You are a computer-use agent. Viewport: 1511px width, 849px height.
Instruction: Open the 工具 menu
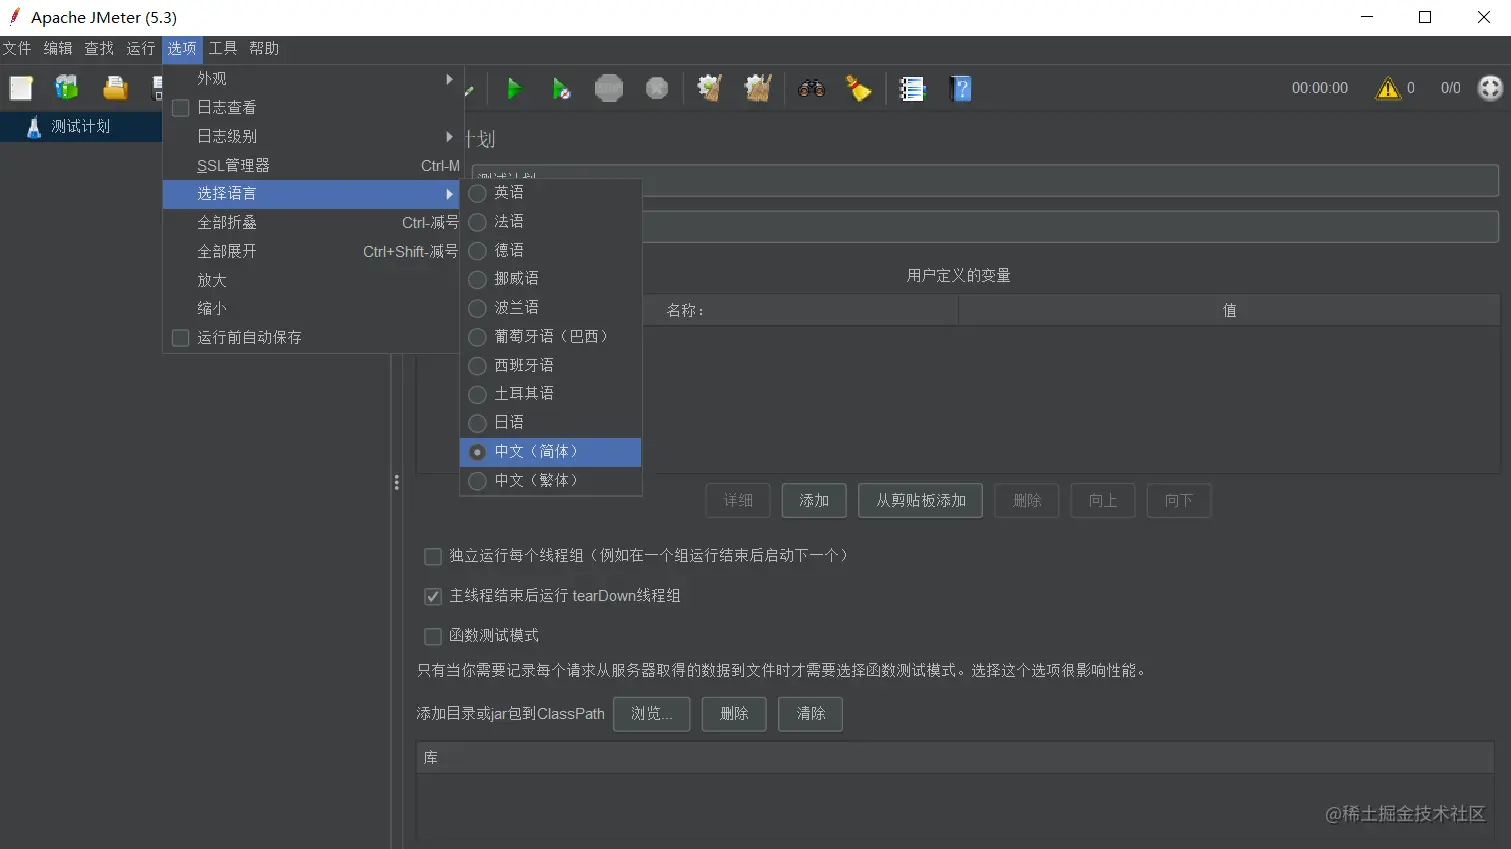tap(223, 48)
